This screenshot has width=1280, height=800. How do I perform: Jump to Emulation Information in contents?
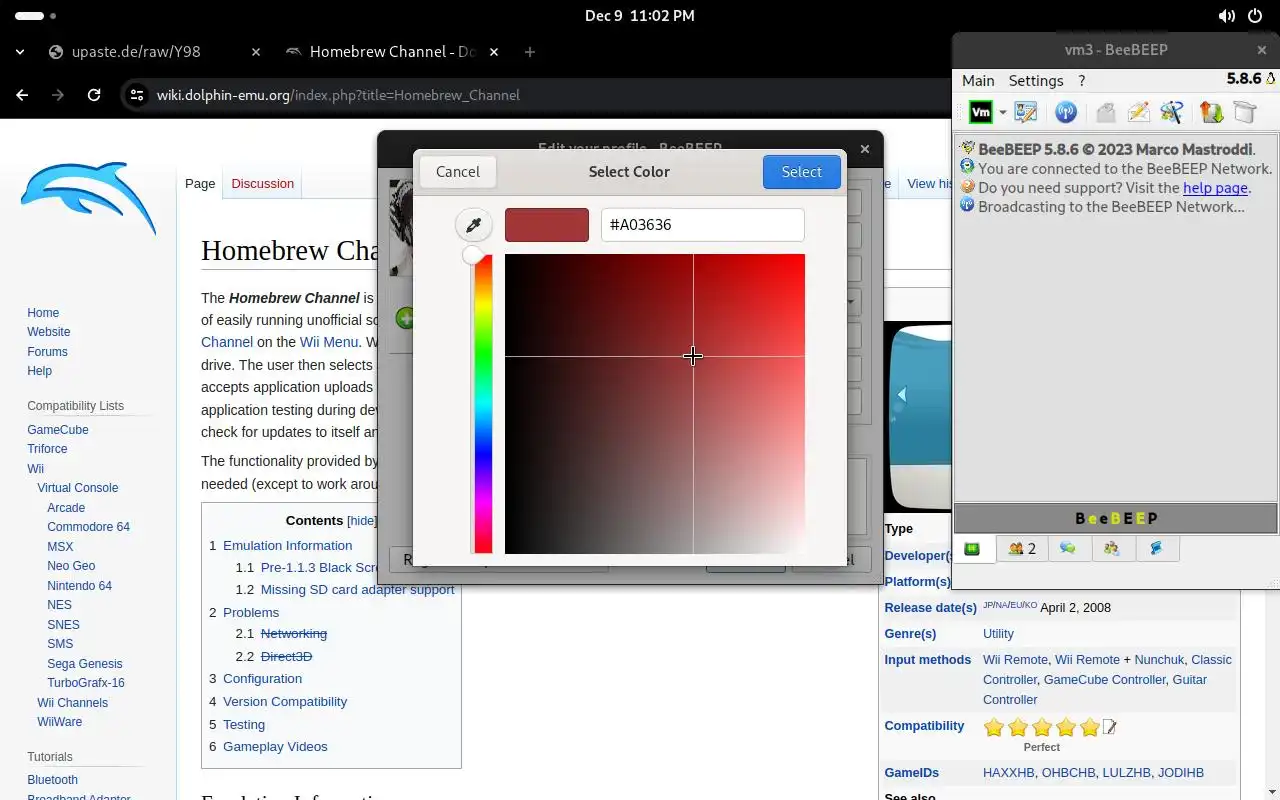pos(287,545)
